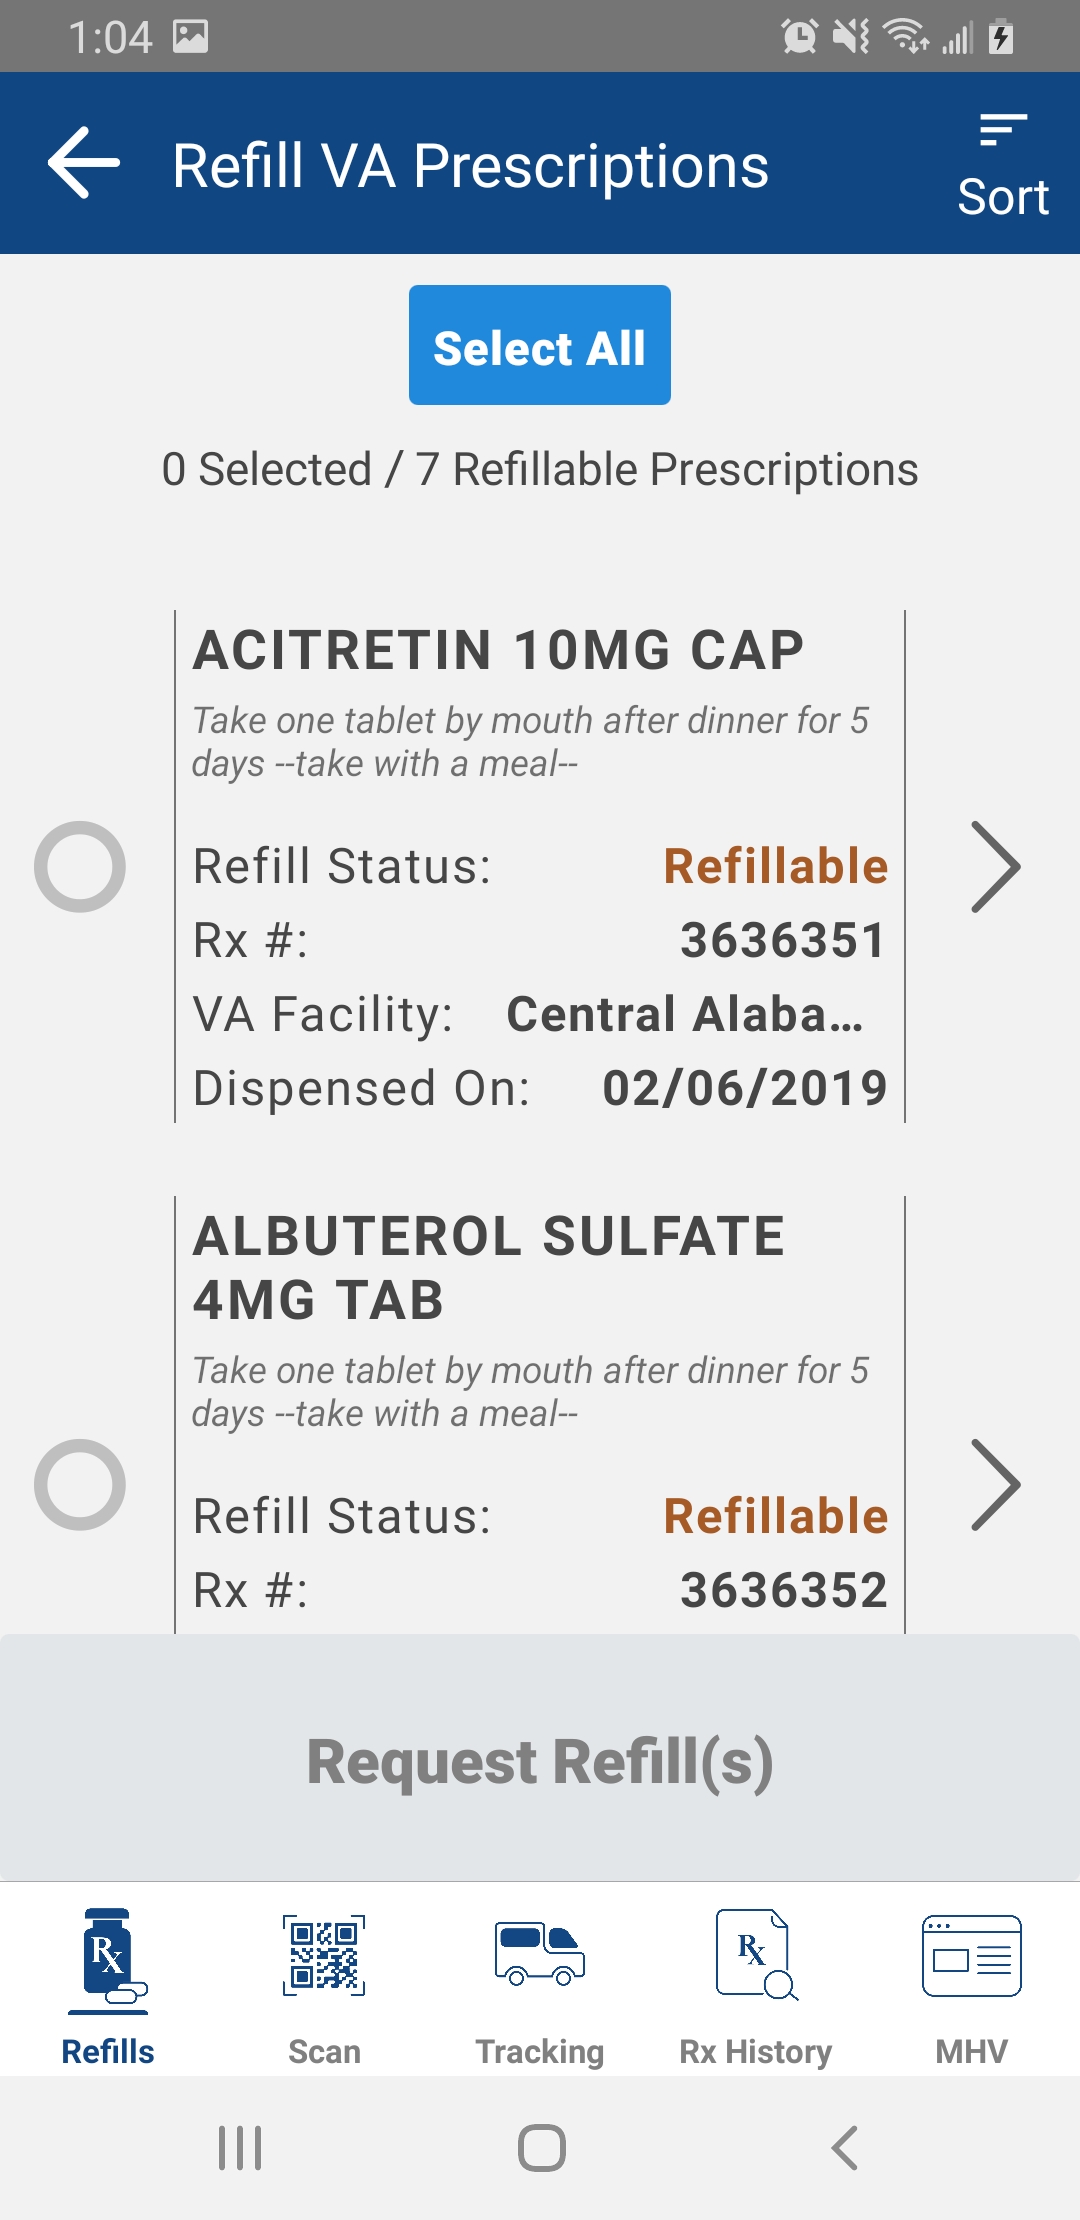Tap the Android system back button
Image resolution: width=1080 pixels, height=2220 pixels.
tap(845, 2148)
